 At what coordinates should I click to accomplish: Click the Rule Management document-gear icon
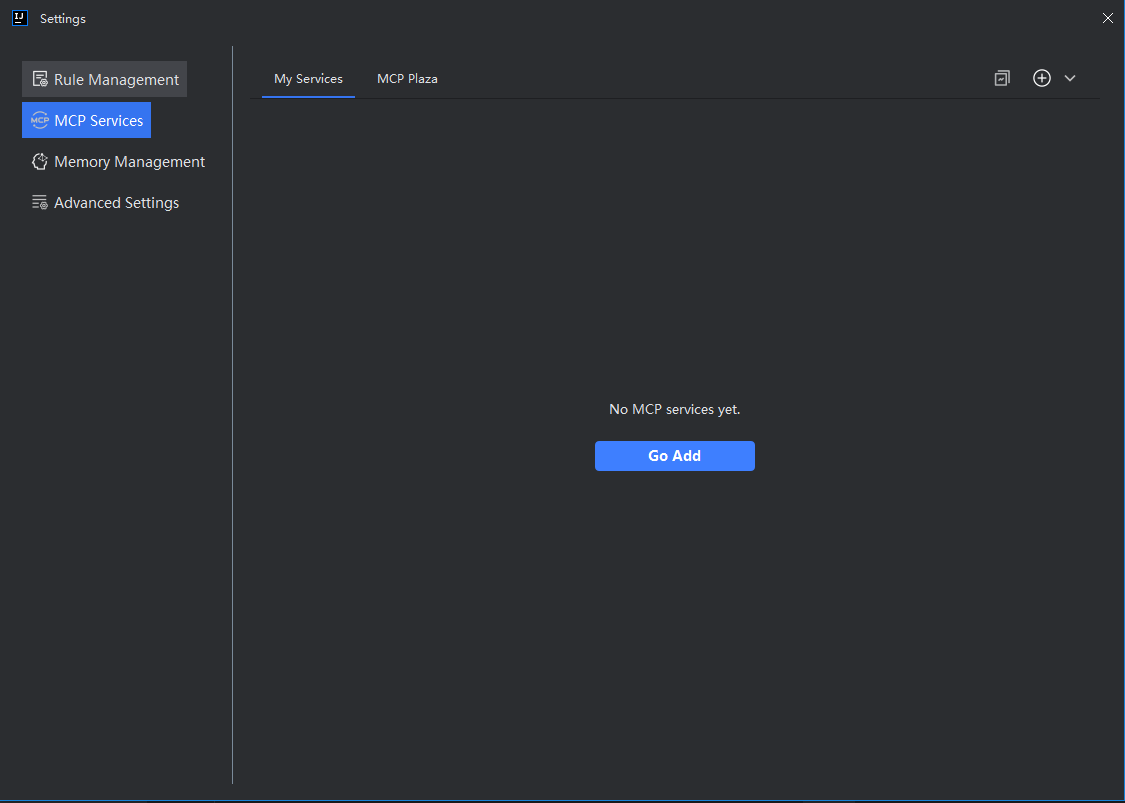pyautogui.click(x=40, y=79)
